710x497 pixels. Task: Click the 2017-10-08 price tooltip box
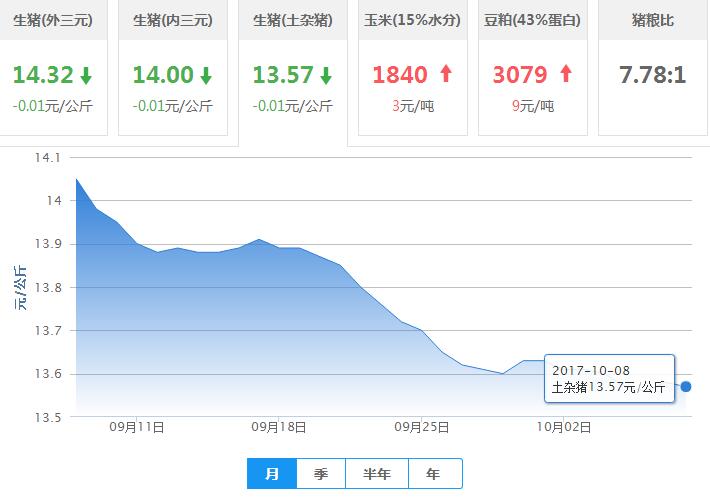(x=608, y=378)
